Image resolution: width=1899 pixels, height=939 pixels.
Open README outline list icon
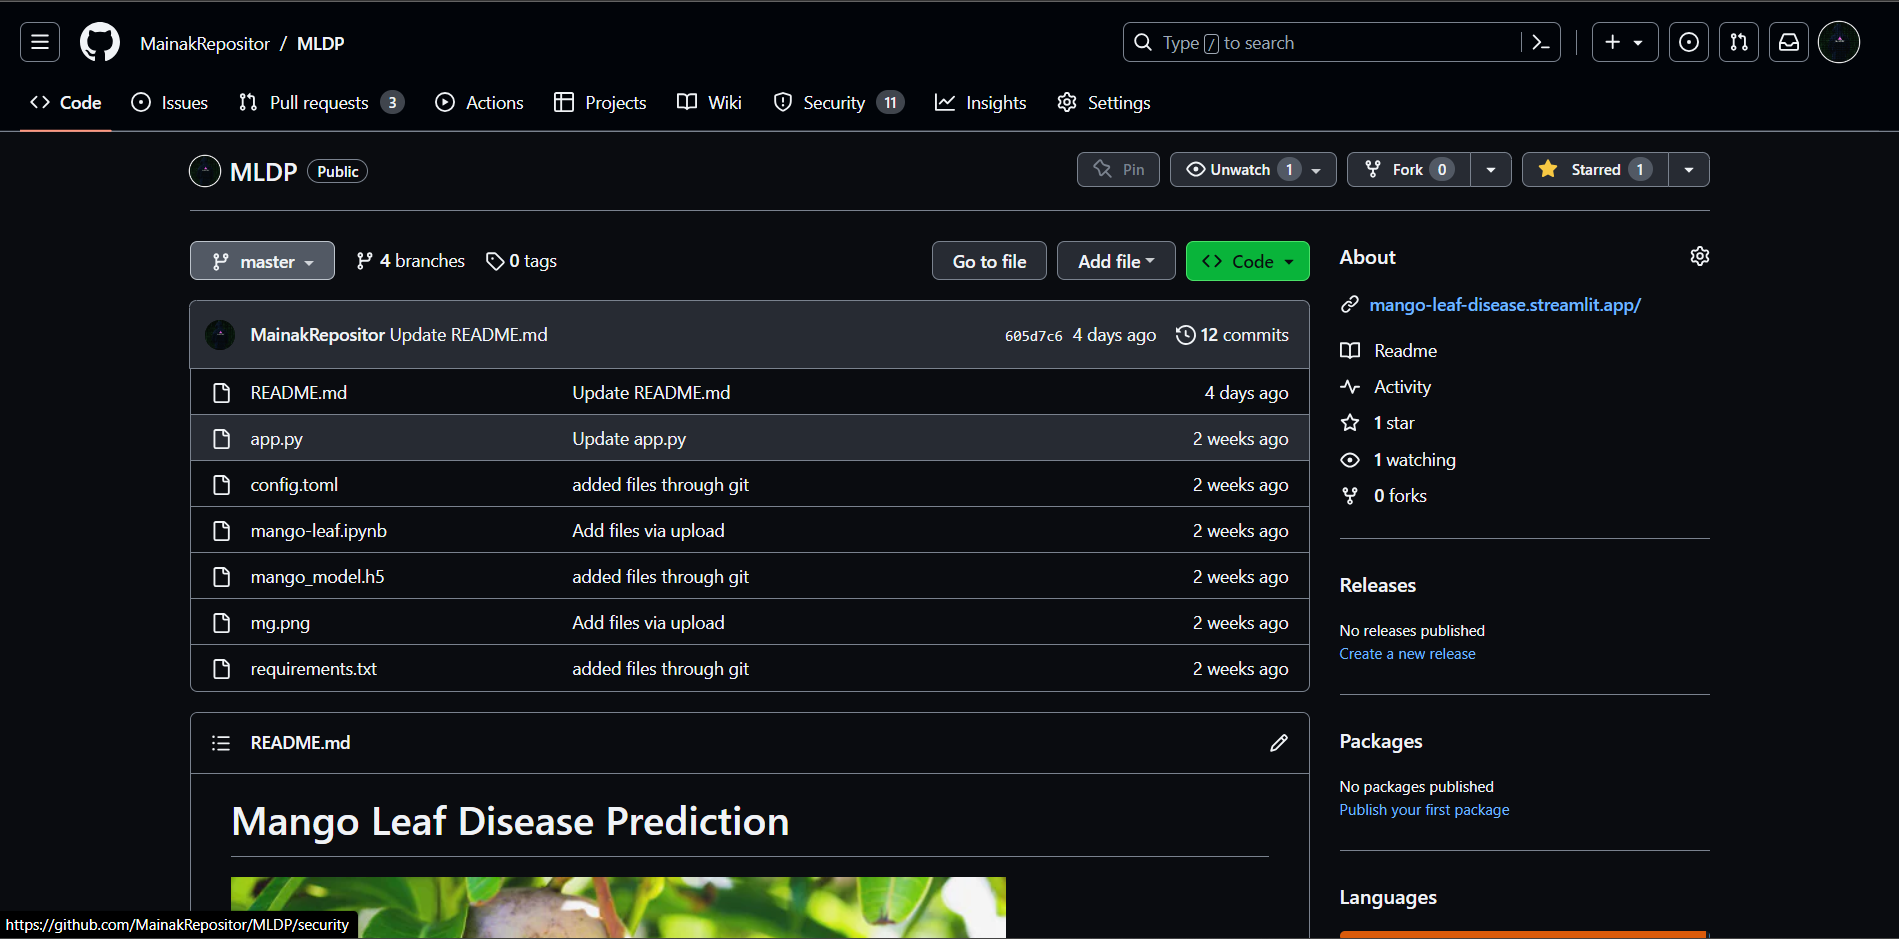[x=221, y=743]
